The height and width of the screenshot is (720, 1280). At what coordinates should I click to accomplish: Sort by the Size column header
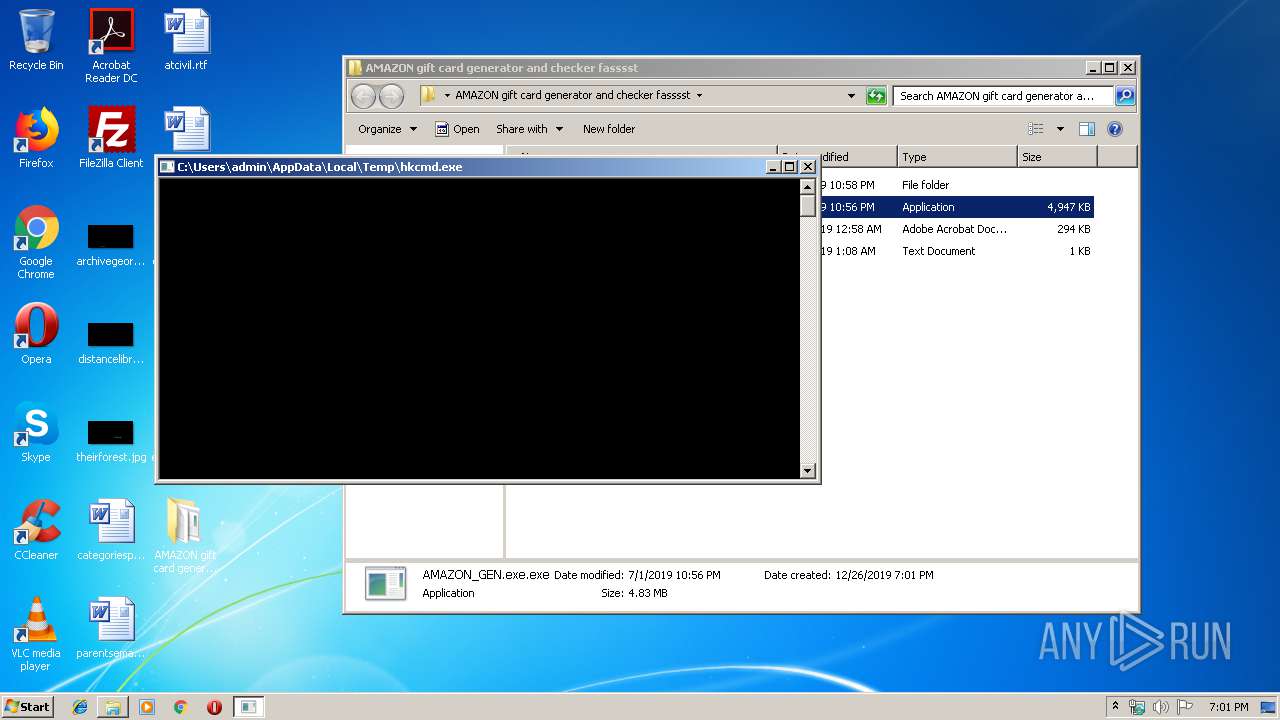pyautogui.click(x=1057, y=157)
